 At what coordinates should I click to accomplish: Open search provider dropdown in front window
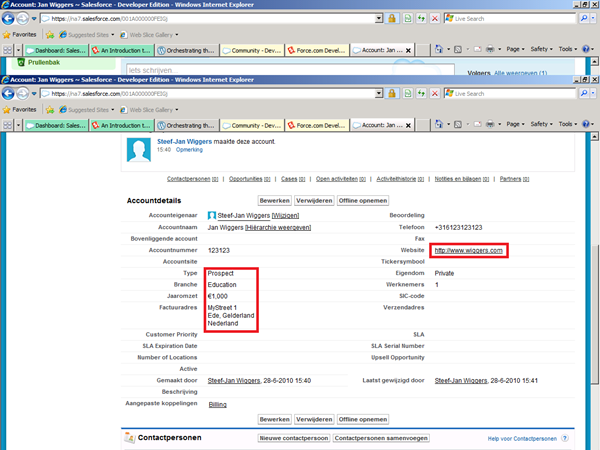pyautogui.click(x=593, y=94)
